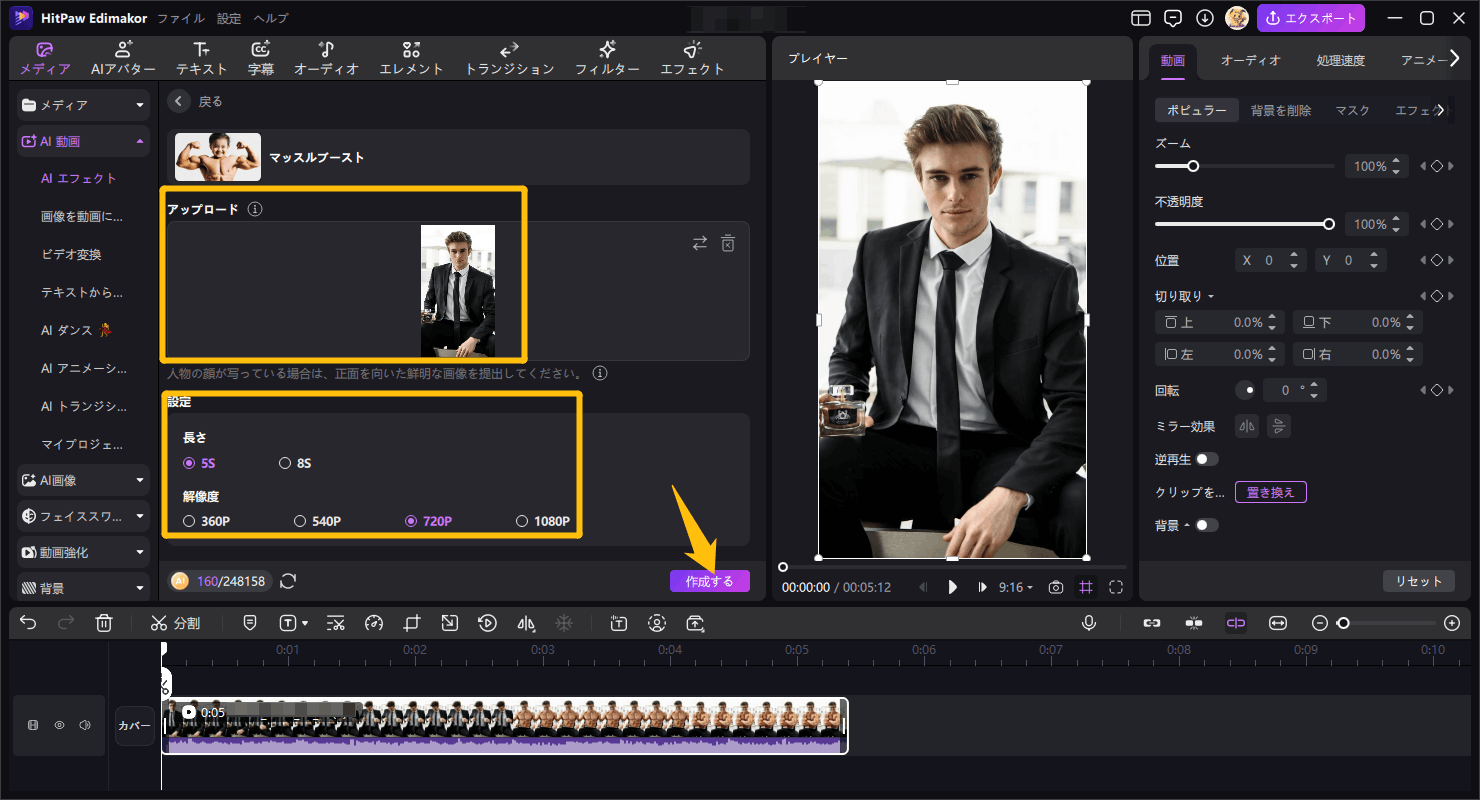Select the 8S length radio button

click(285, 463)
